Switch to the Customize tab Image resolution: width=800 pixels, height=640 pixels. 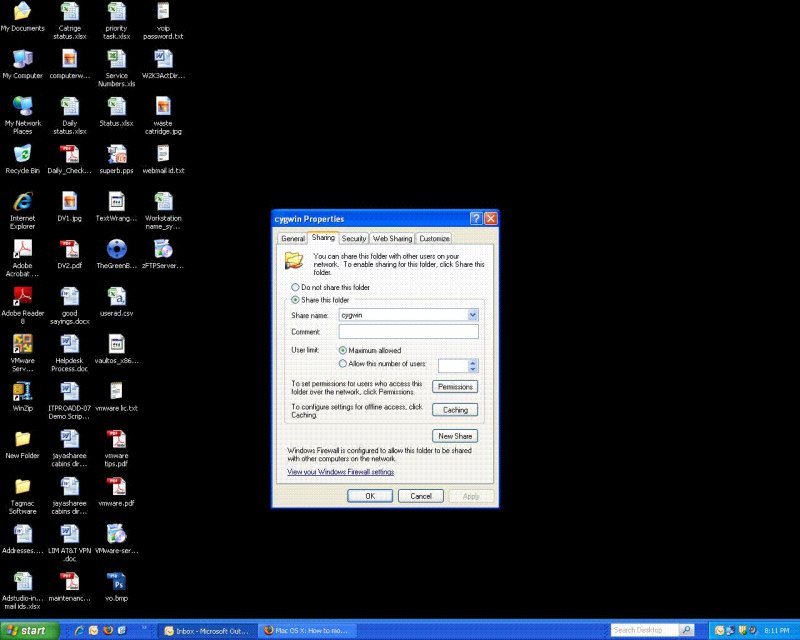coord(434,238)
